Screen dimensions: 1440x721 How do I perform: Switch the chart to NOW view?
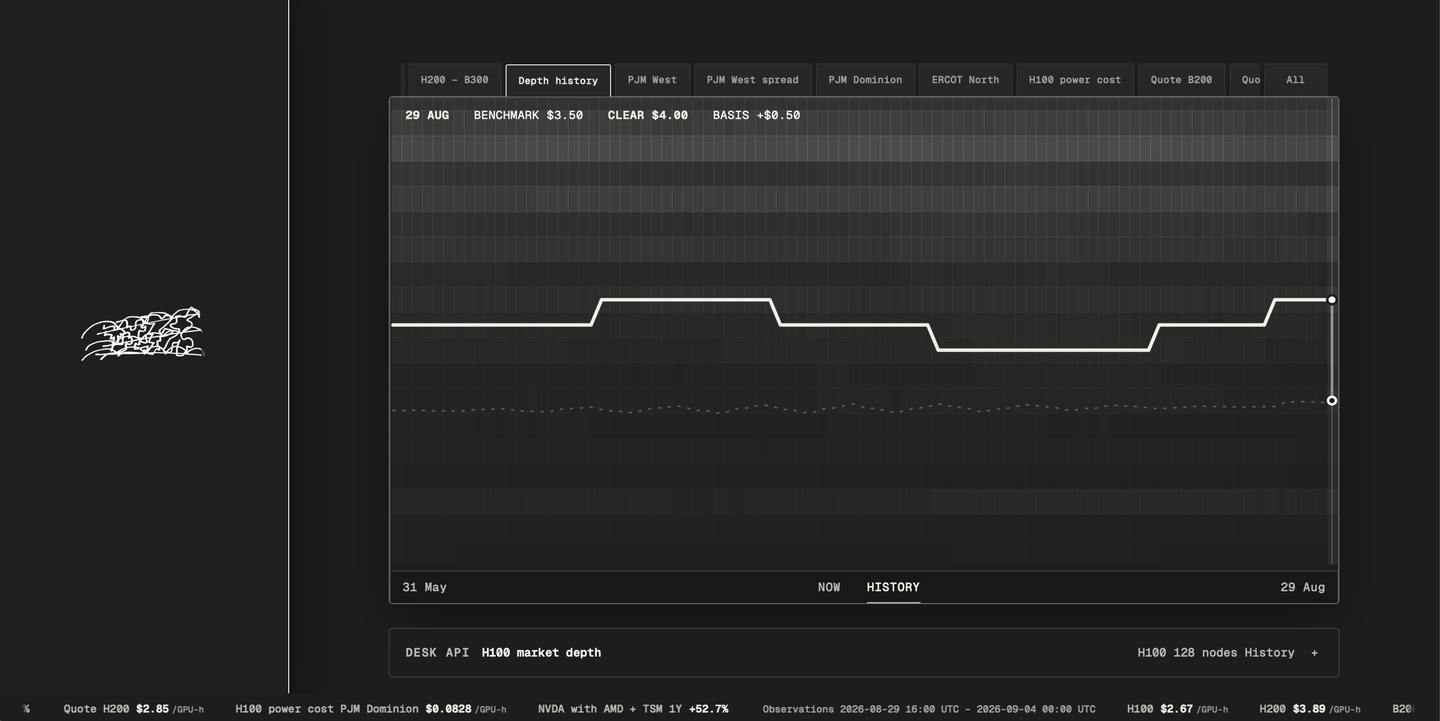tap(829, 587)
